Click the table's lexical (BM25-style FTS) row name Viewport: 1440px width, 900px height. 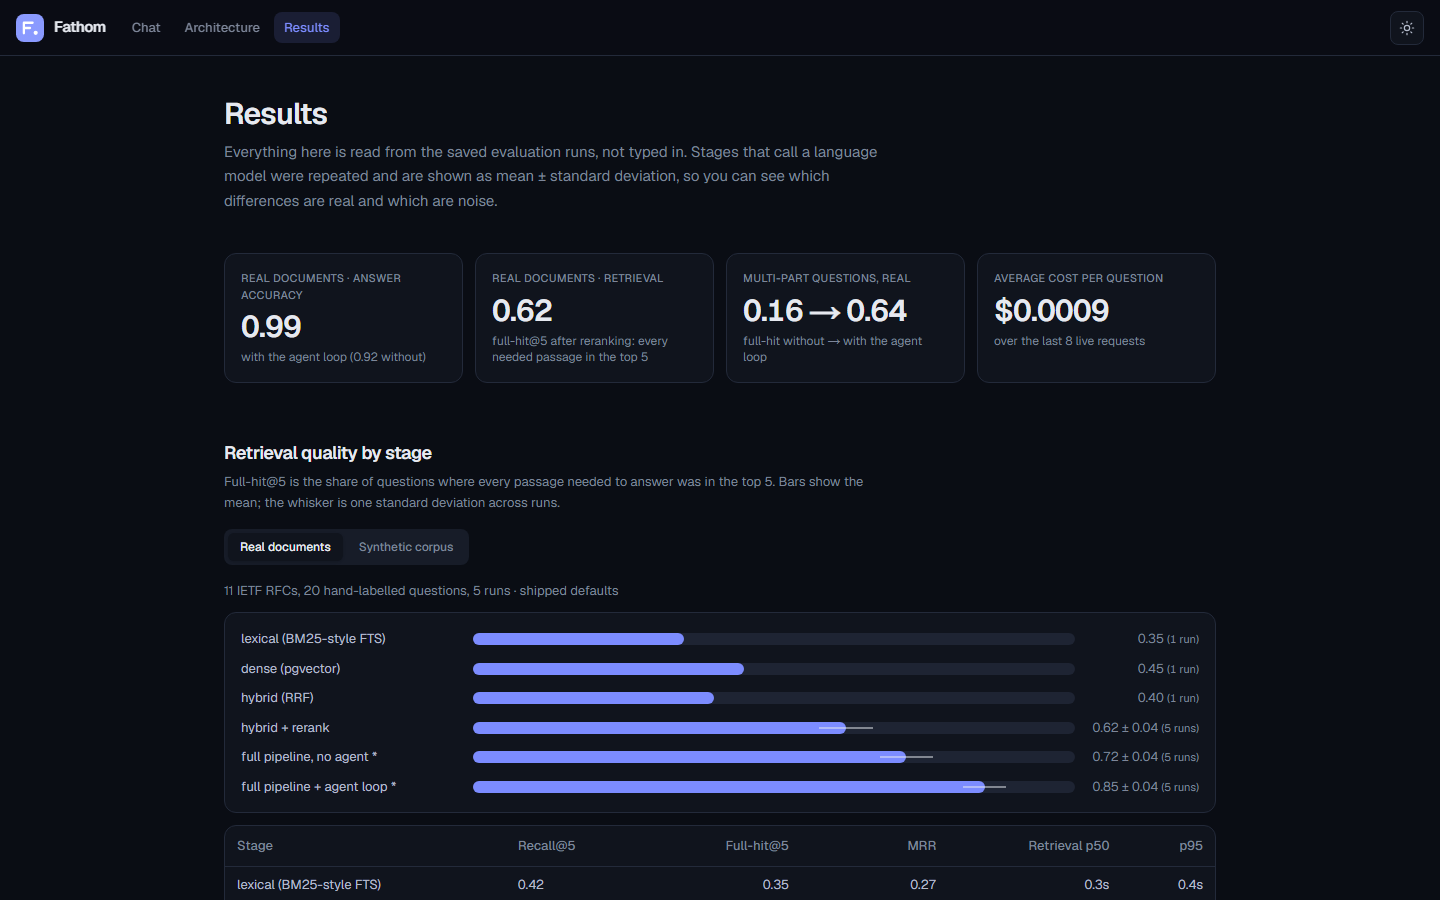tap(309, 885)
